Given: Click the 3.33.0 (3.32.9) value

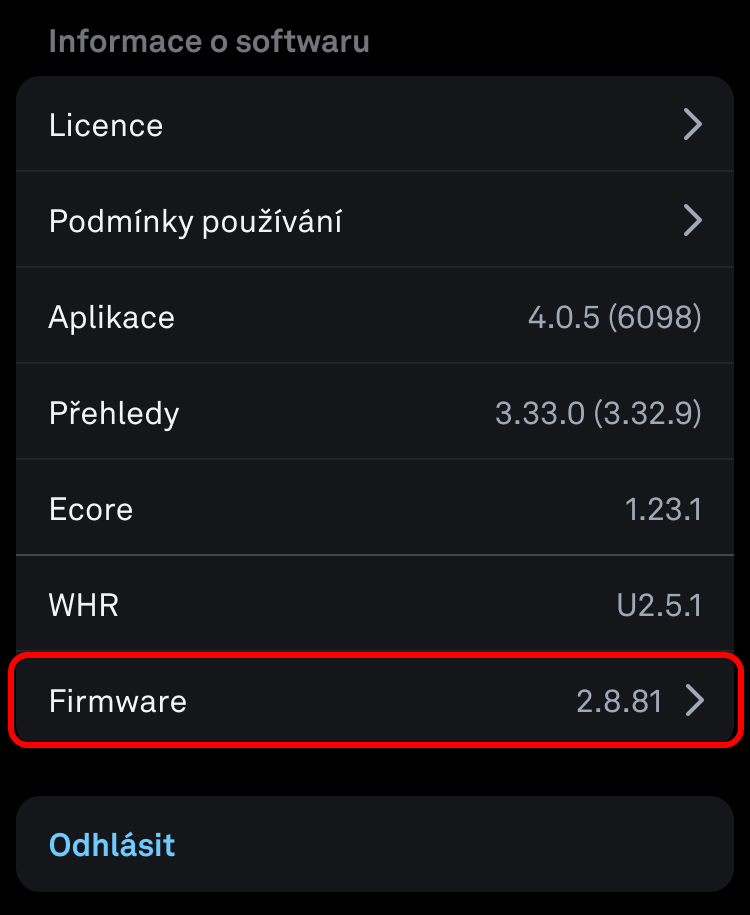Looking at the screenshot, I should (x=598, y=413).
